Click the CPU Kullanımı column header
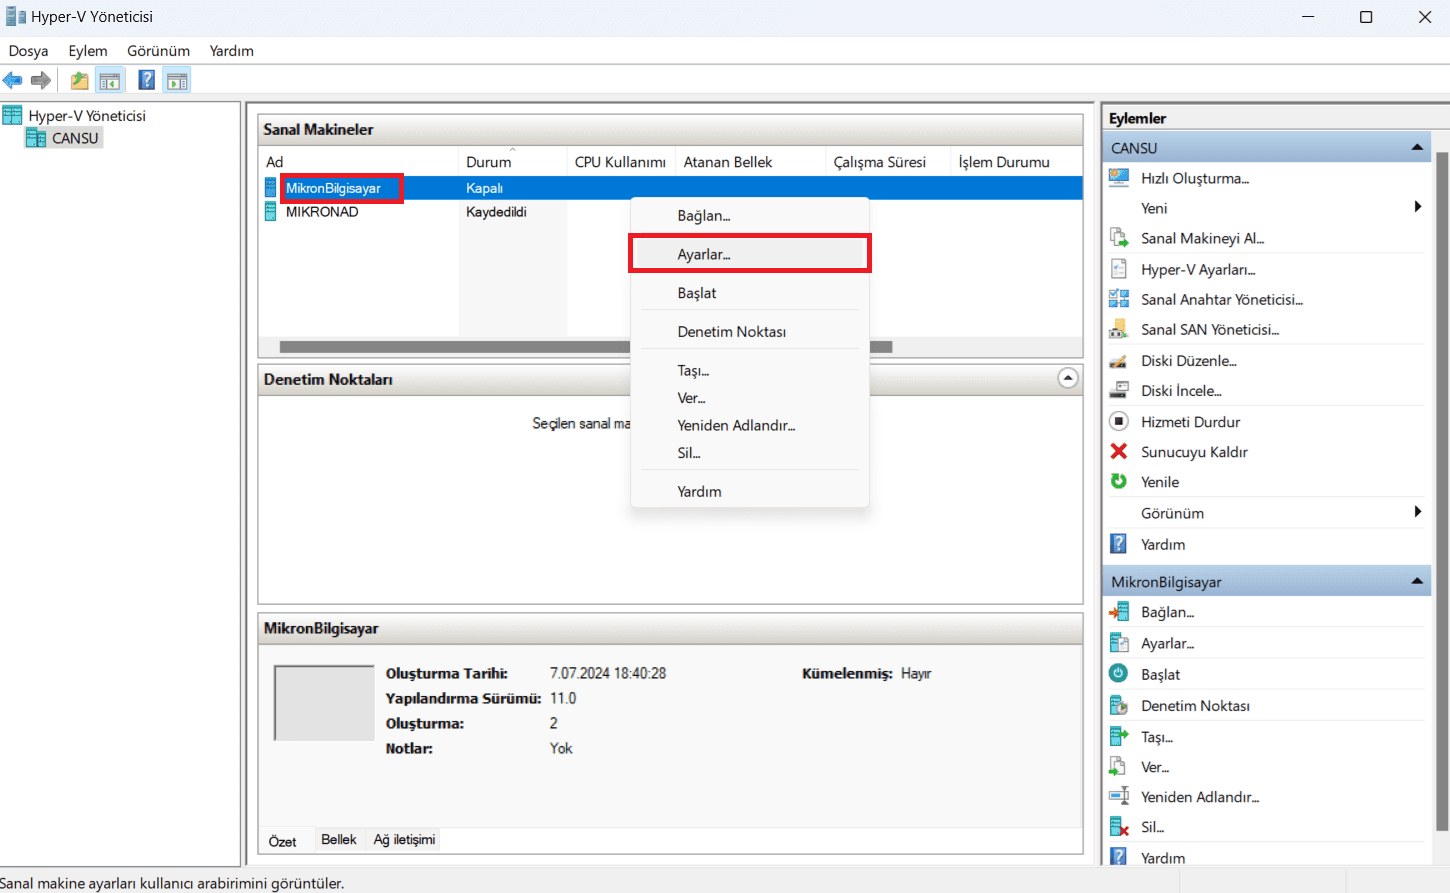The image size is (1450, 893). pyautogui.click(x=621, y=161)
